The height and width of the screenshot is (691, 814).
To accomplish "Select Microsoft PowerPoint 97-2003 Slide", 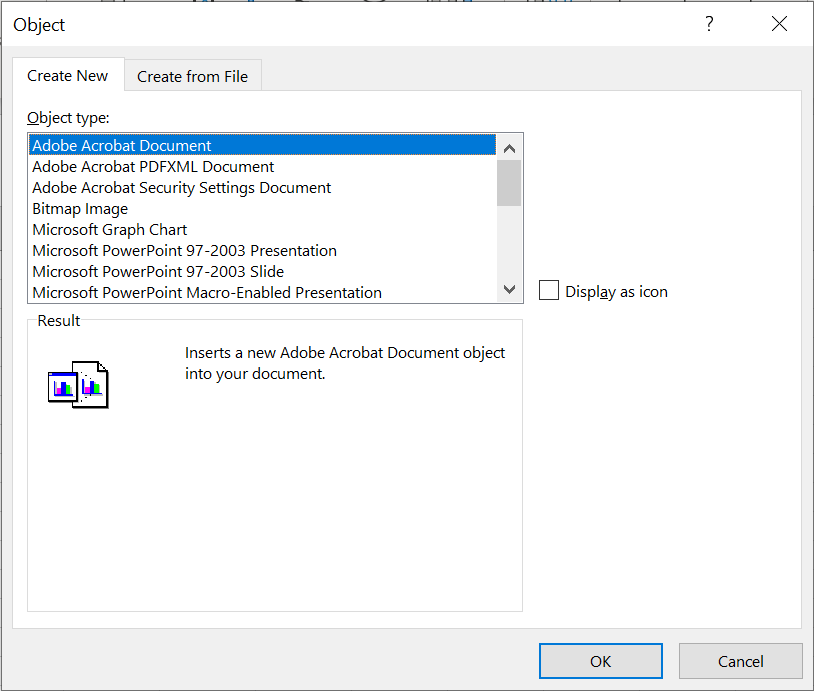I will click(158, 272).
